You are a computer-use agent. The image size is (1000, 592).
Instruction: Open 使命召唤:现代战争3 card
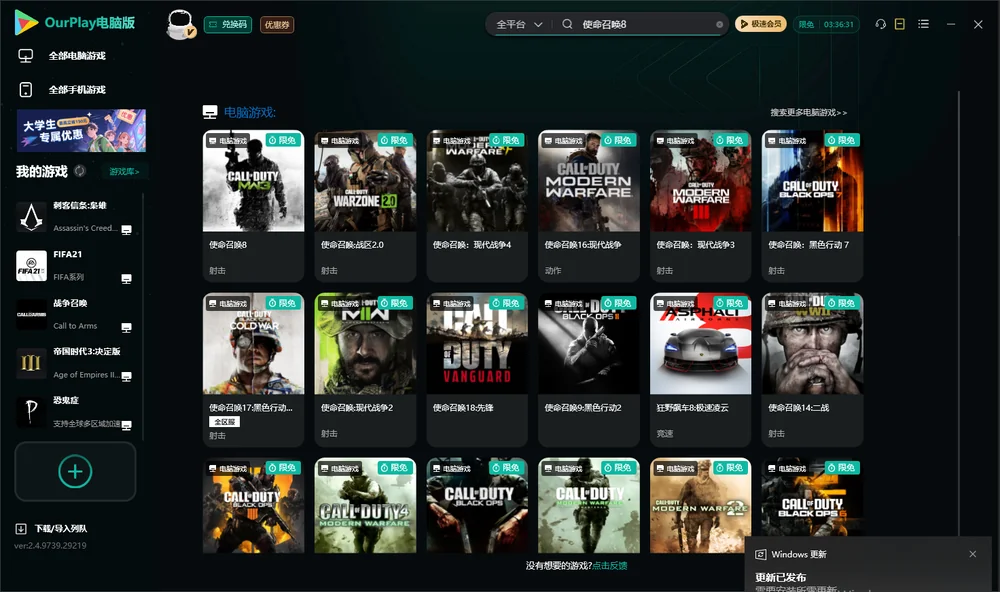click(x=700, y=206)
